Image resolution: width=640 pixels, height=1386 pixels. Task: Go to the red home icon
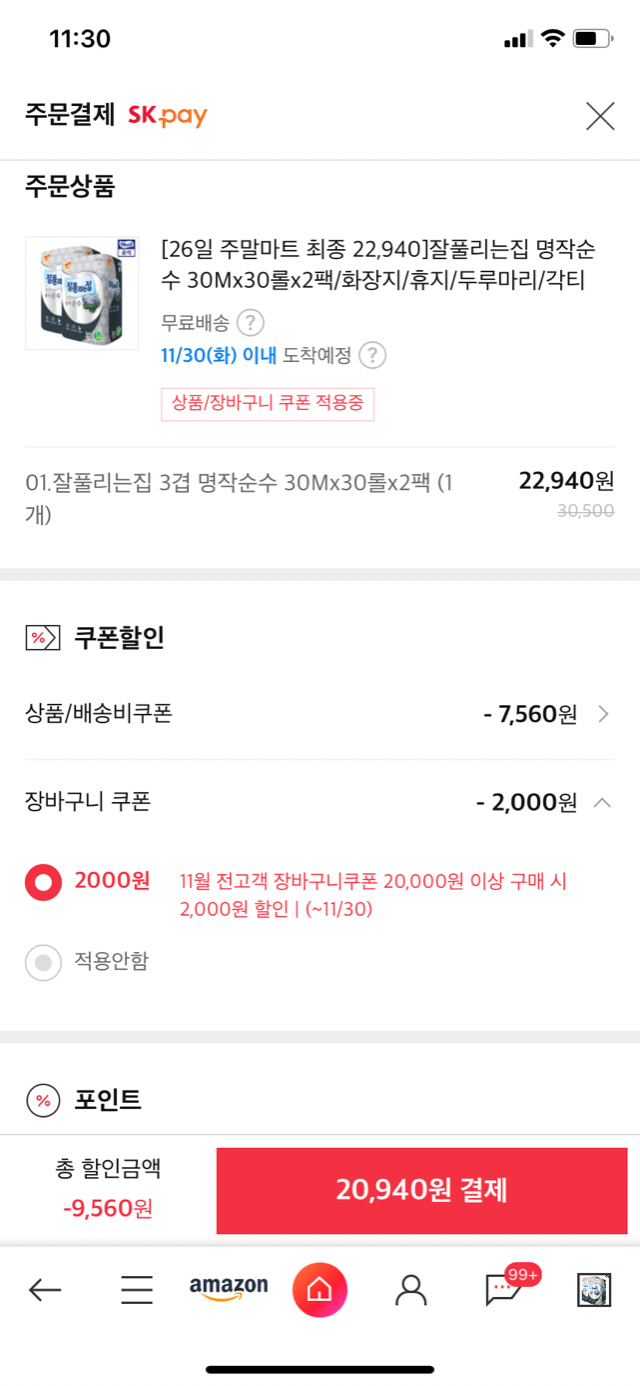(319, 1290)
